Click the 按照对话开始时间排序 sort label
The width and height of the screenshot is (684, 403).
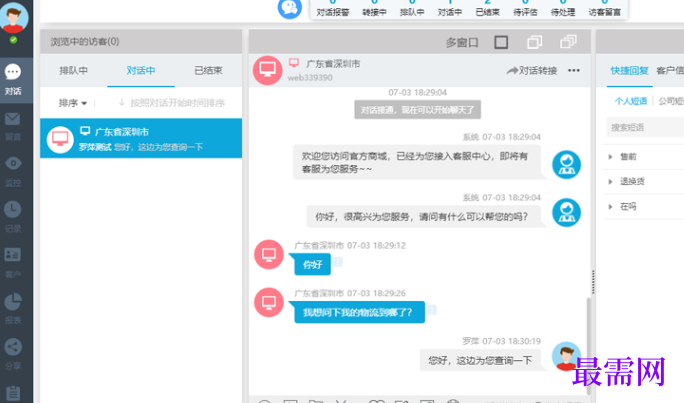[178, 103]
